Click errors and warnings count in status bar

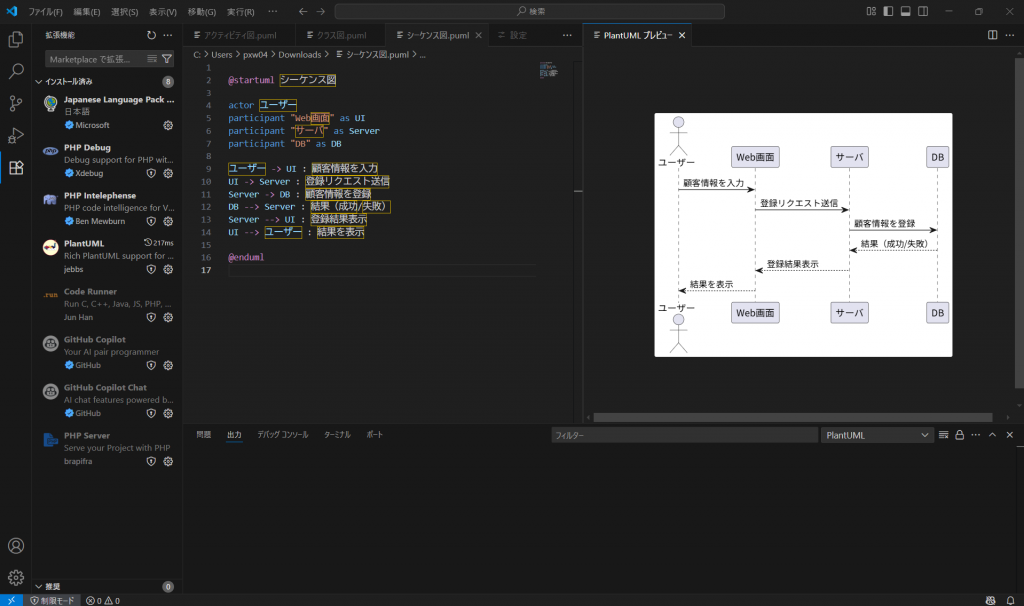coord(103,601)
